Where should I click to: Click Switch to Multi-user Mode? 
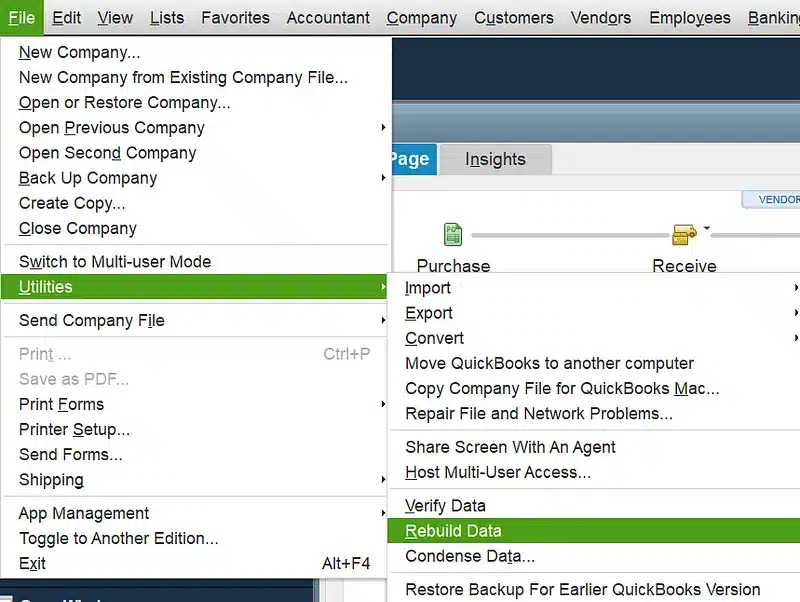[115, 261]
